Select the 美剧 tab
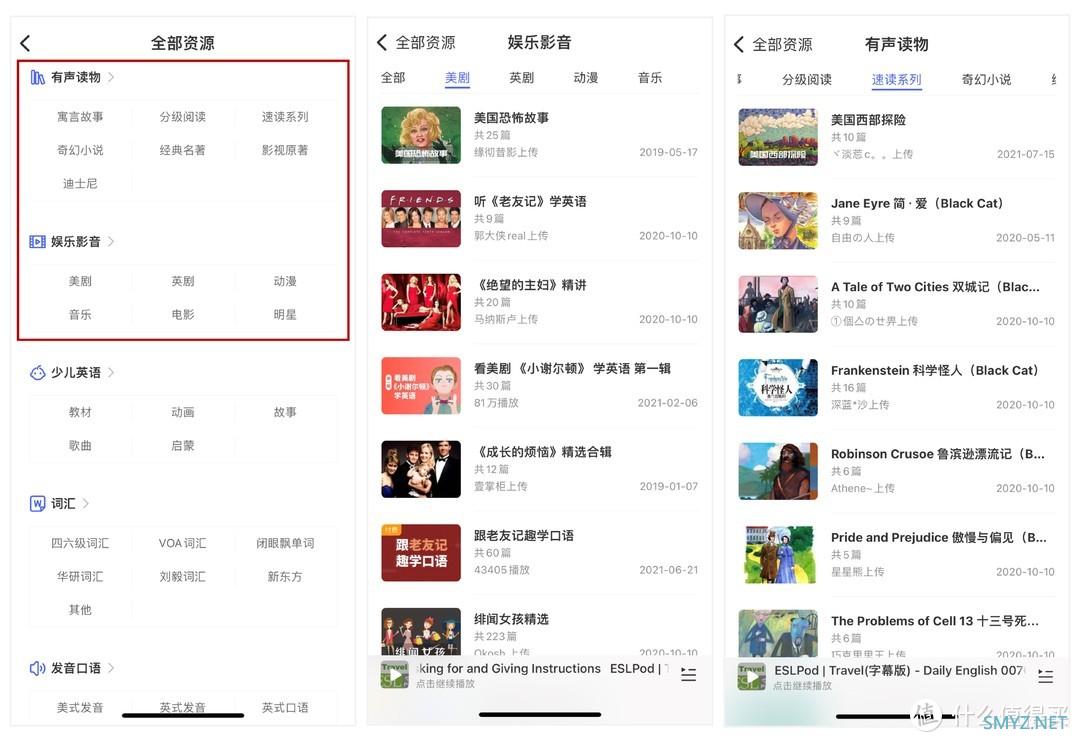The image size is (1080, 742). (457, 78)
